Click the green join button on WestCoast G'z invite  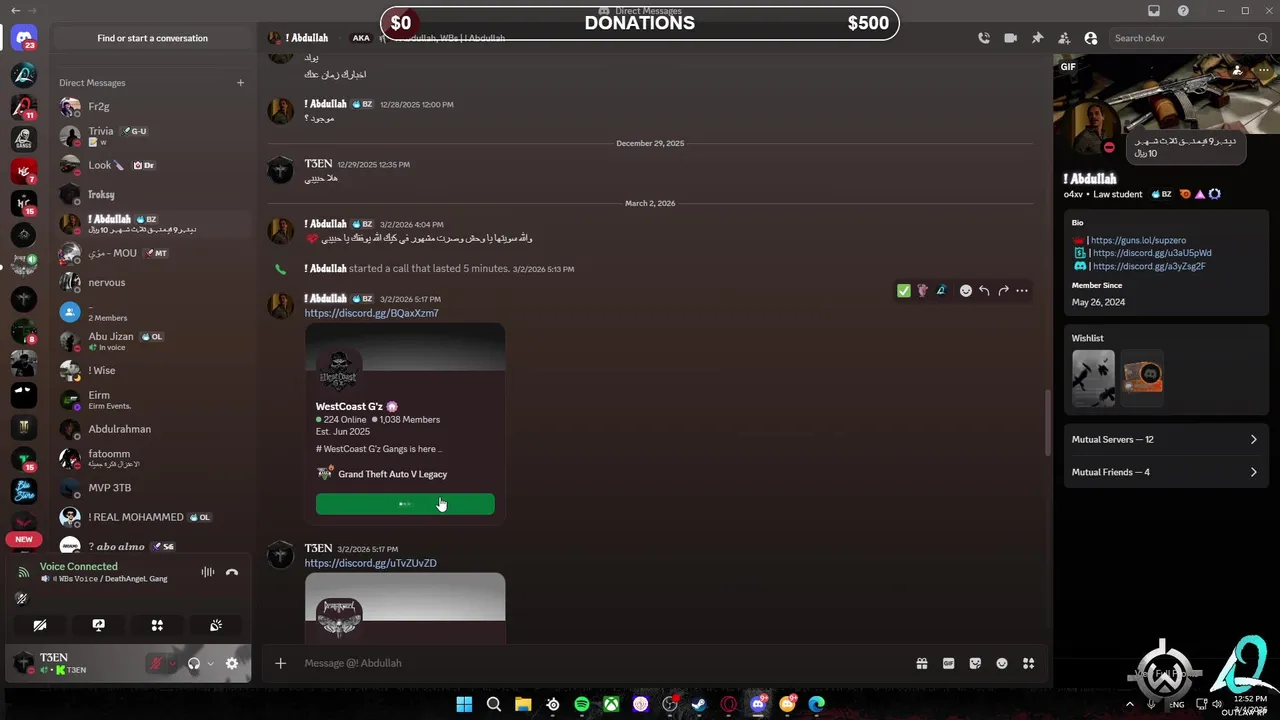pos(405,504)
